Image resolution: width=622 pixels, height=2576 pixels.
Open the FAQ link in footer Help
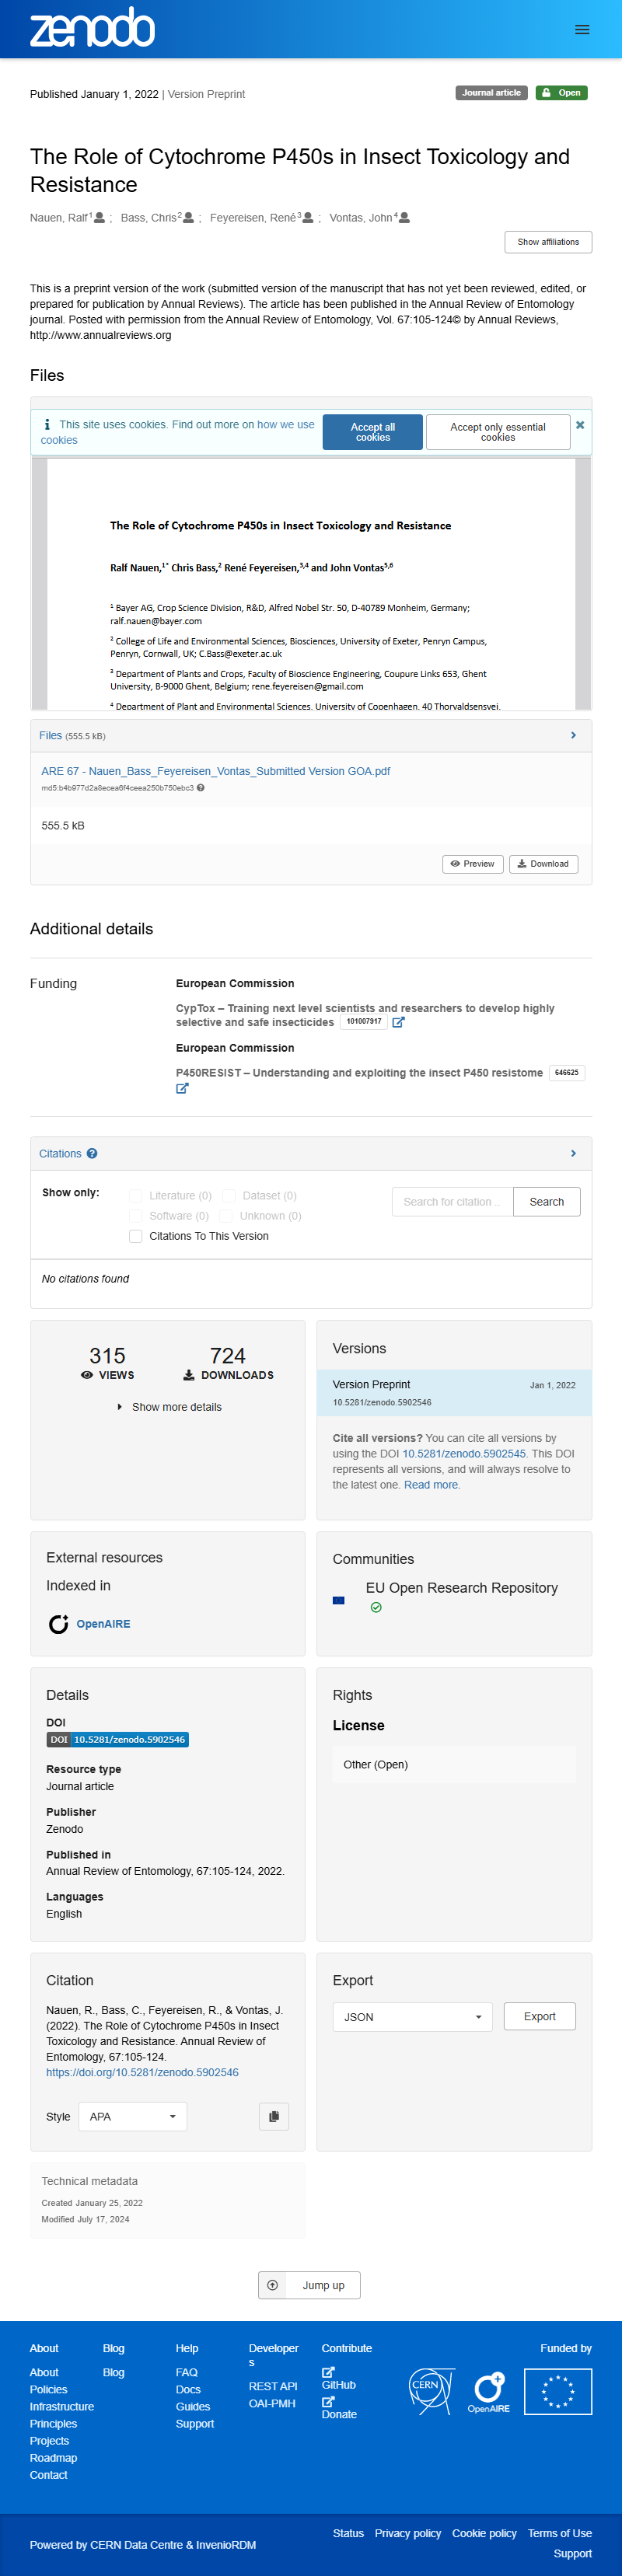point(187,2372)
